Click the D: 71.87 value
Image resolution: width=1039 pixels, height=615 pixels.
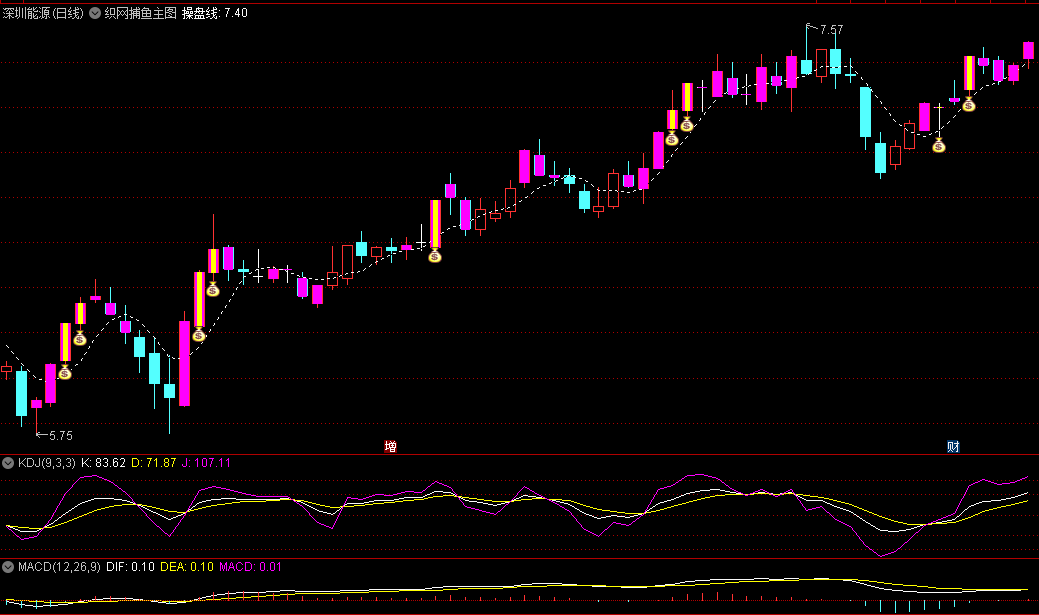pos(154,463)
